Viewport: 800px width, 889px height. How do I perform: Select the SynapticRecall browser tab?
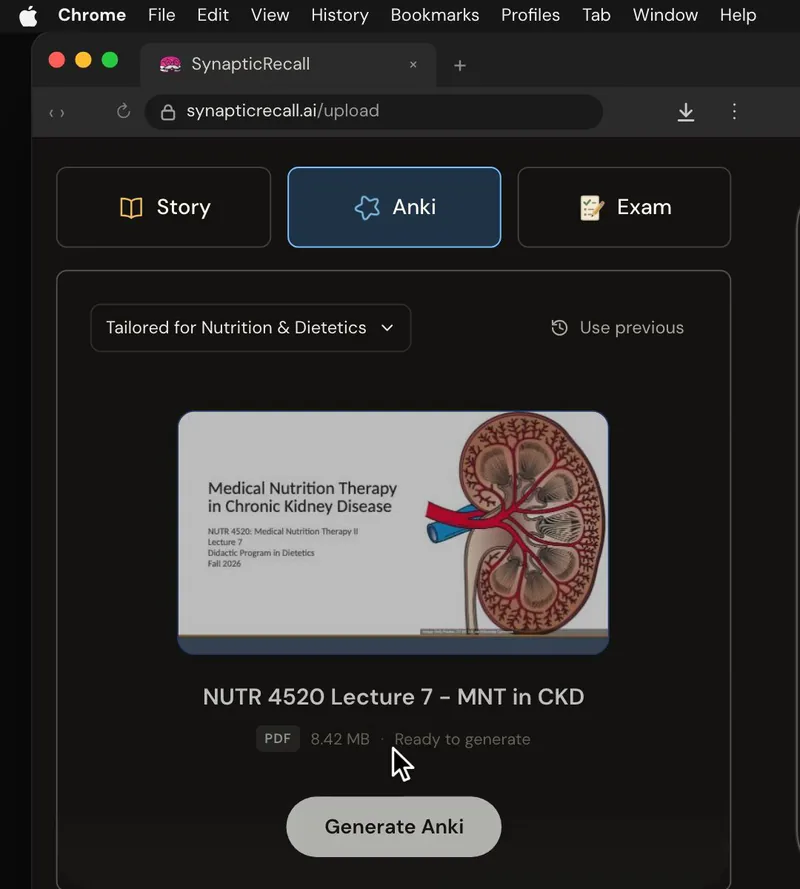tap(288, 65)
